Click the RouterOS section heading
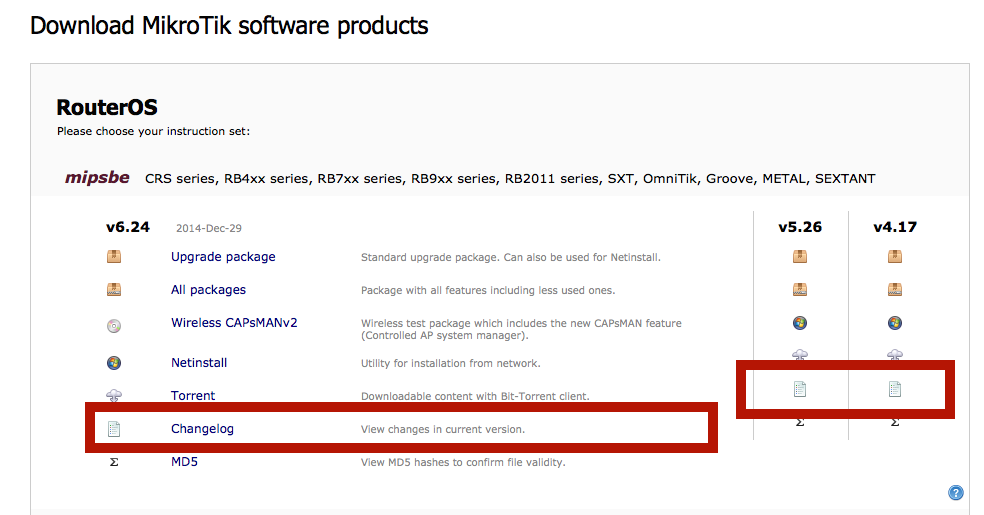Screen dimensions: 984x515 pyautogui.click(x=107, y=107)
